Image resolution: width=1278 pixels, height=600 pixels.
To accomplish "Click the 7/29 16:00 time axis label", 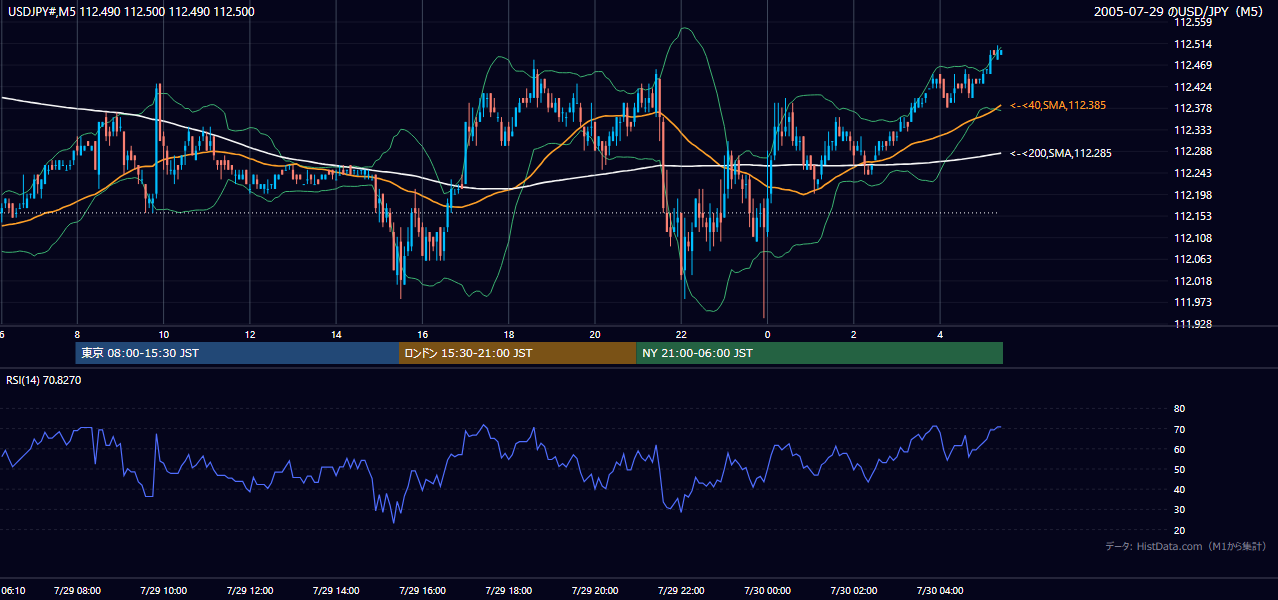I will click(422, 591).
